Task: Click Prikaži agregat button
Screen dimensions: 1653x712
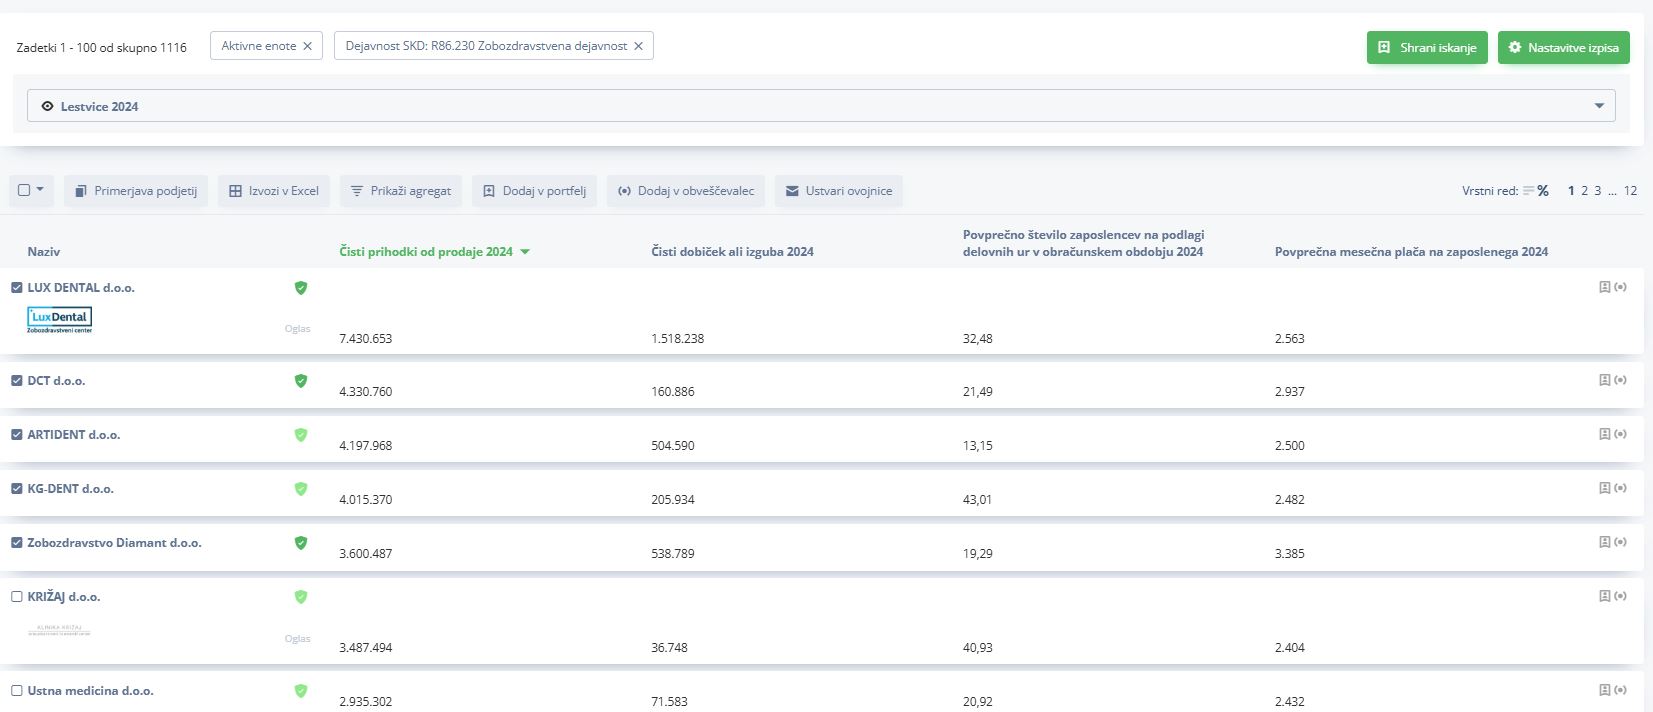Action: coord(400,191)
